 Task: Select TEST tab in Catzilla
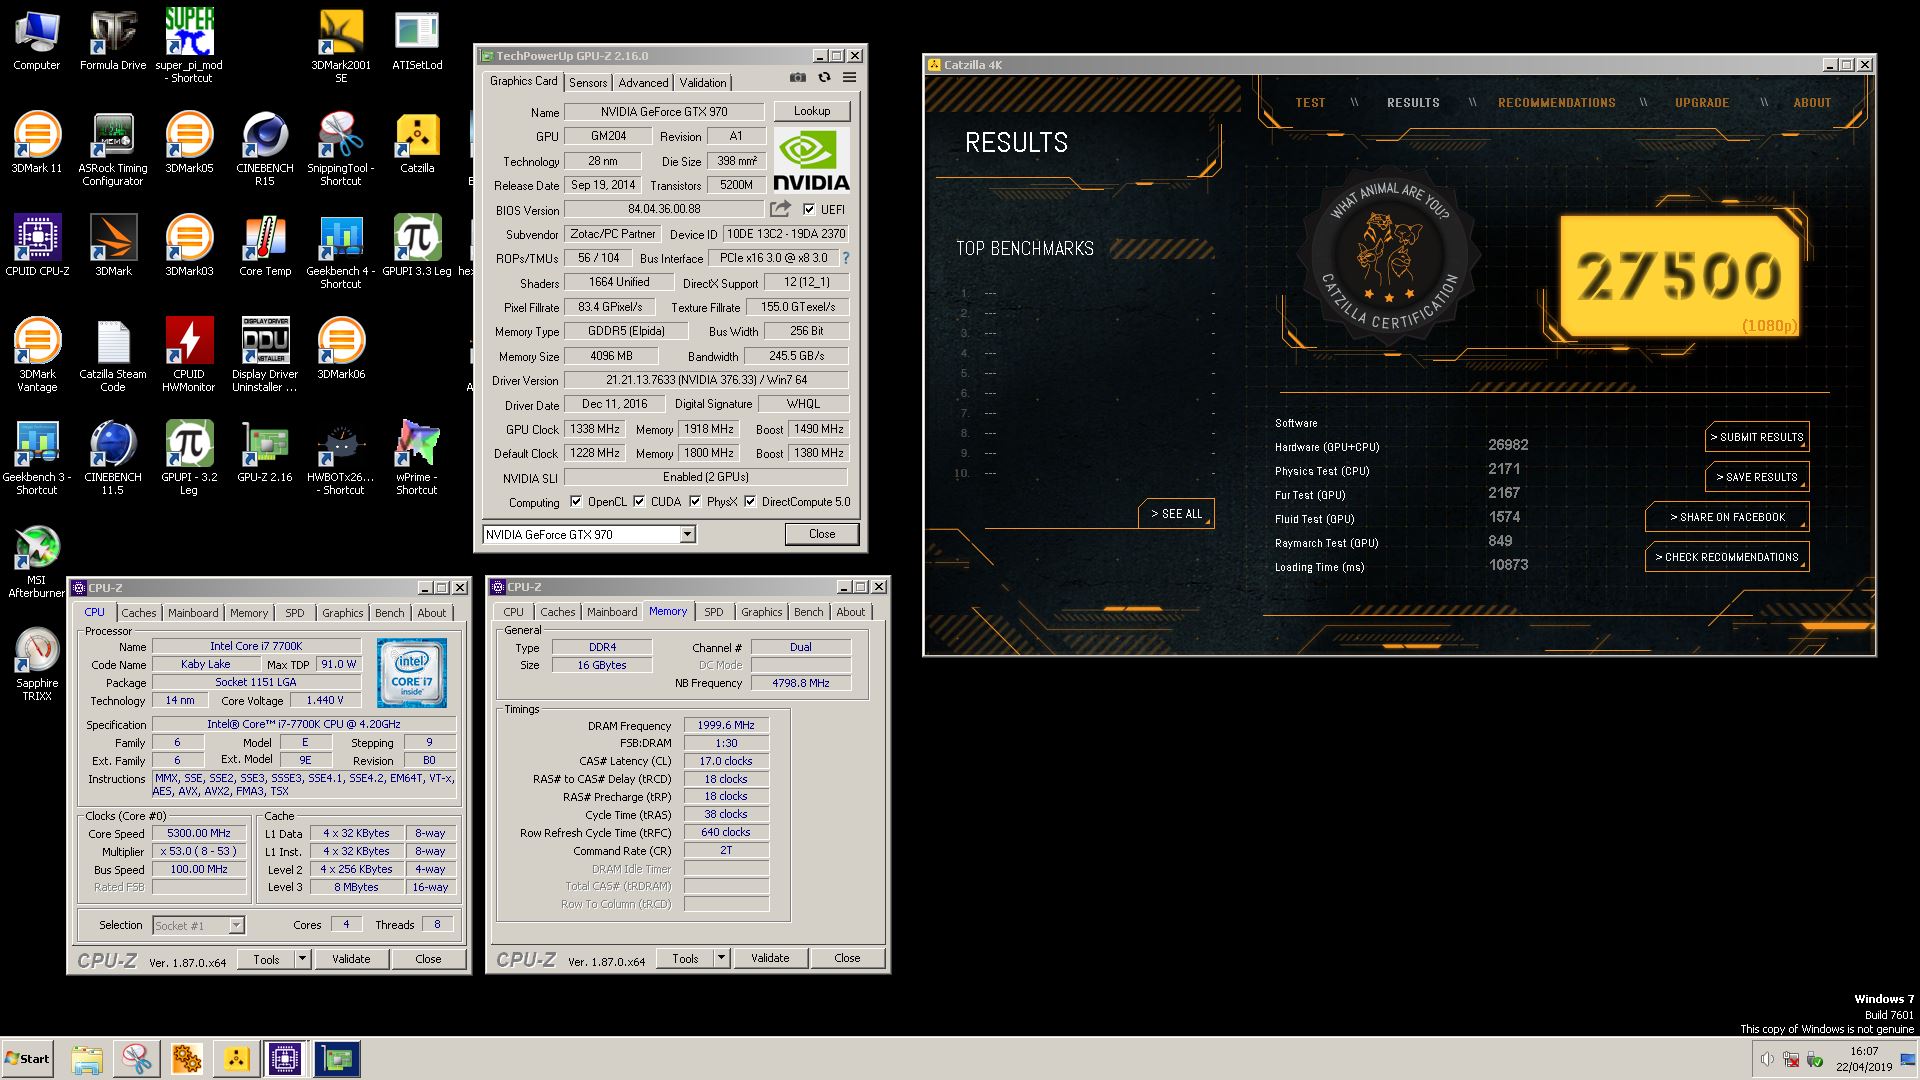tap(1310, 103)
